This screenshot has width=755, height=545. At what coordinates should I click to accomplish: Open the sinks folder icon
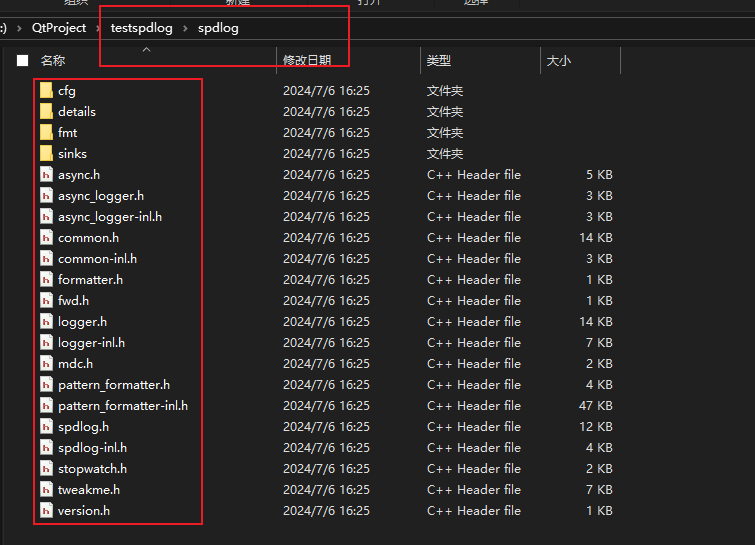tap(46, 154)
